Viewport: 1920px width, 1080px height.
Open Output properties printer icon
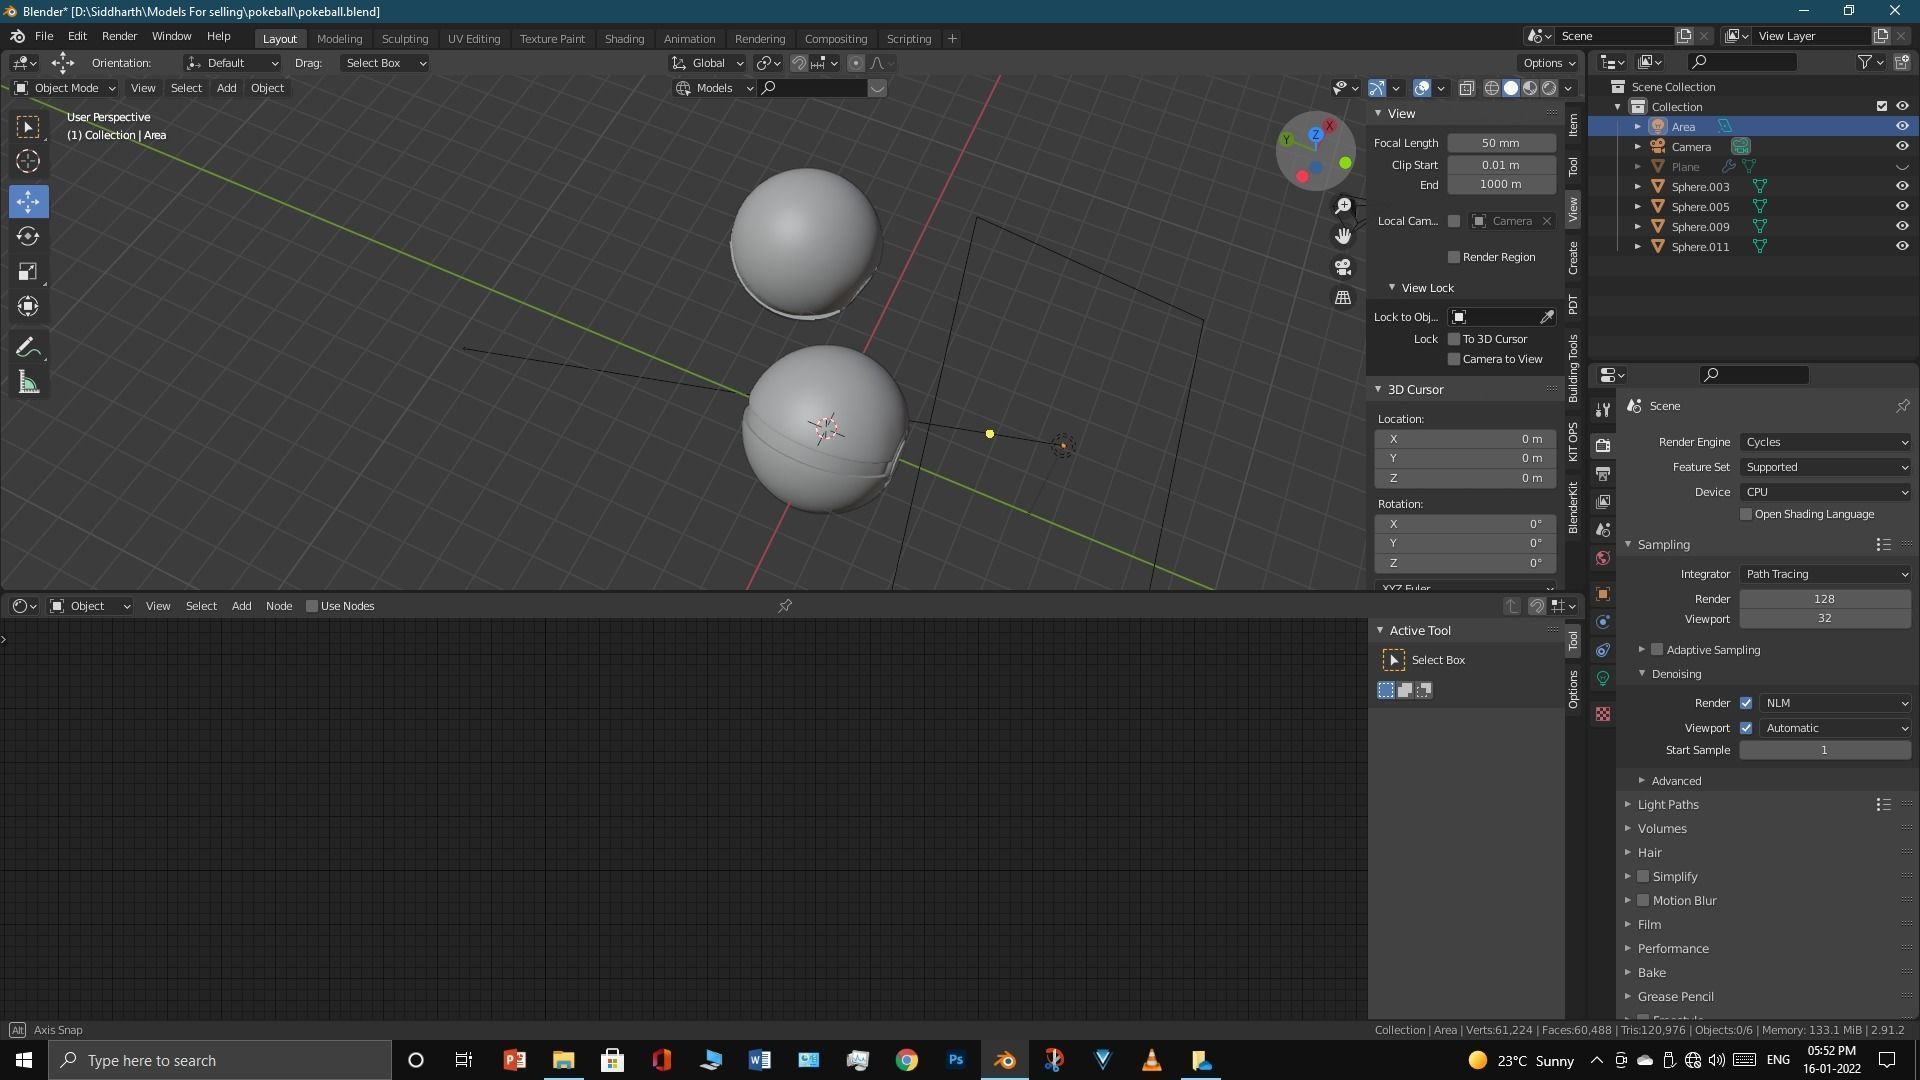click(x=1603, y=473)
